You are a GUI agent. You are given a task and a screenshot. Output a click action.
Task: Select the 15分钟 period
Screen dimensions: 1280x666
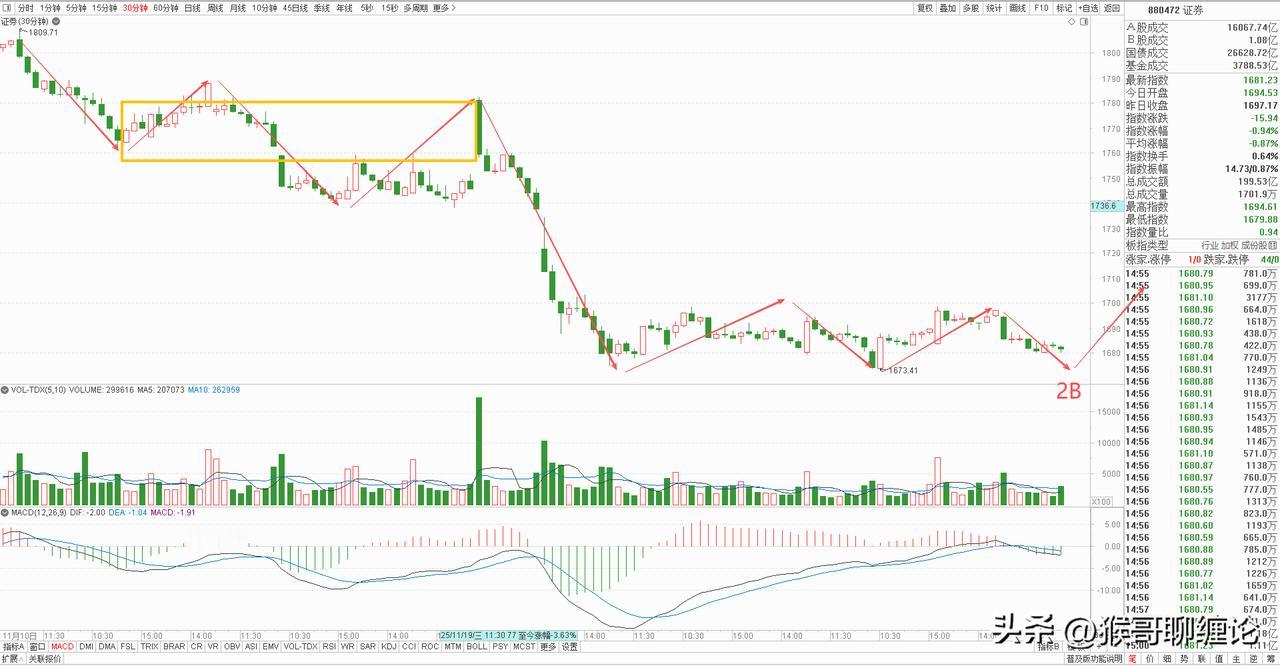pos(105,8)
